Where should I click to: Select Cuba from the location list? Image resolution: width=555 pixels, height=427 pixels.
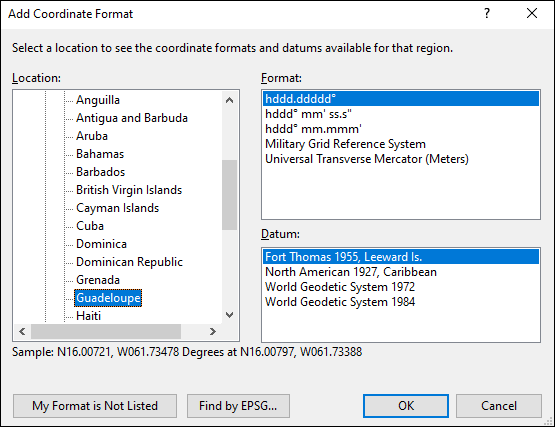click(90, 226)
